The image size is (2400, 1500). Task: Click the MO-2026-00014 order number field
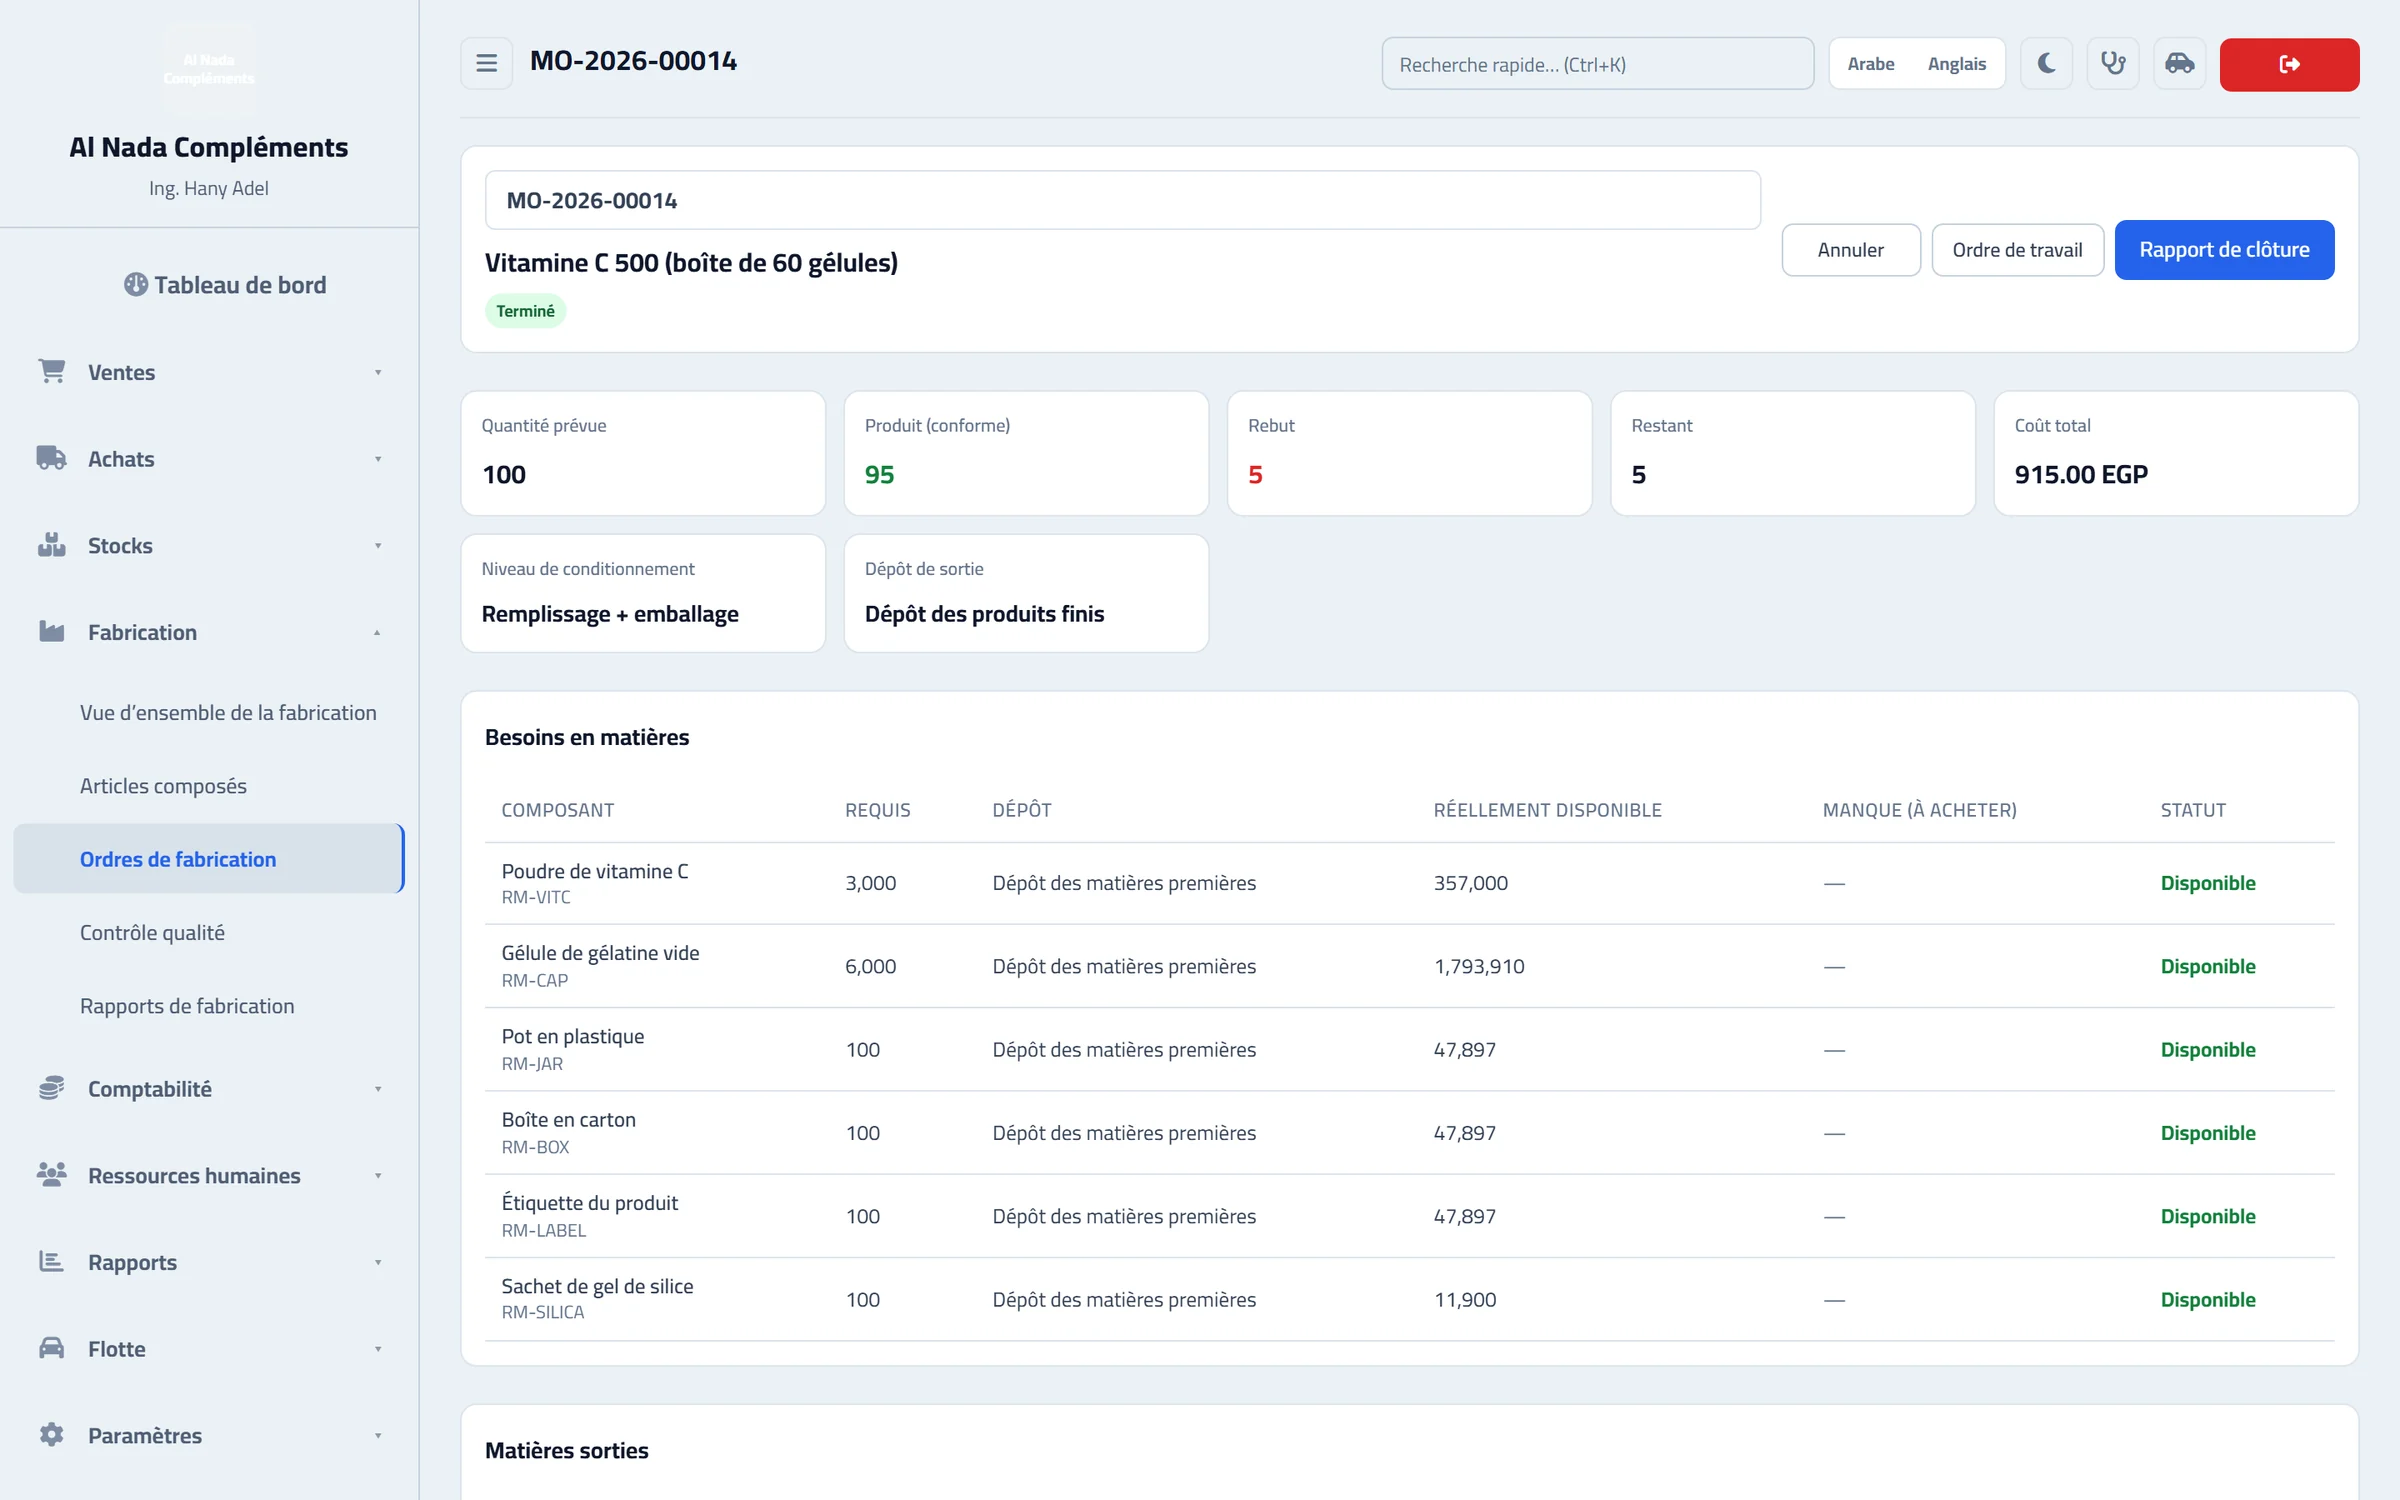coord(1122,200)
